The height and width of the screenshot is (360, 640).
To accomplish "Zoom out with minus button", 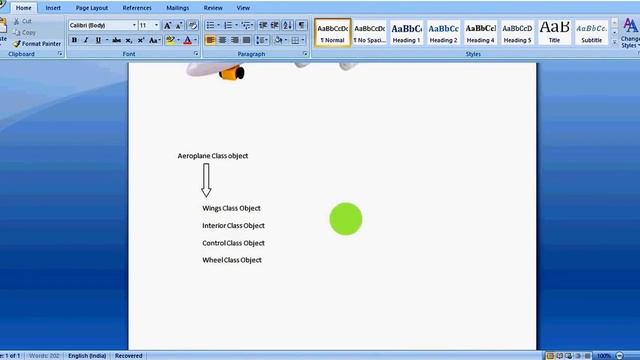I will (x=620, y=356).
